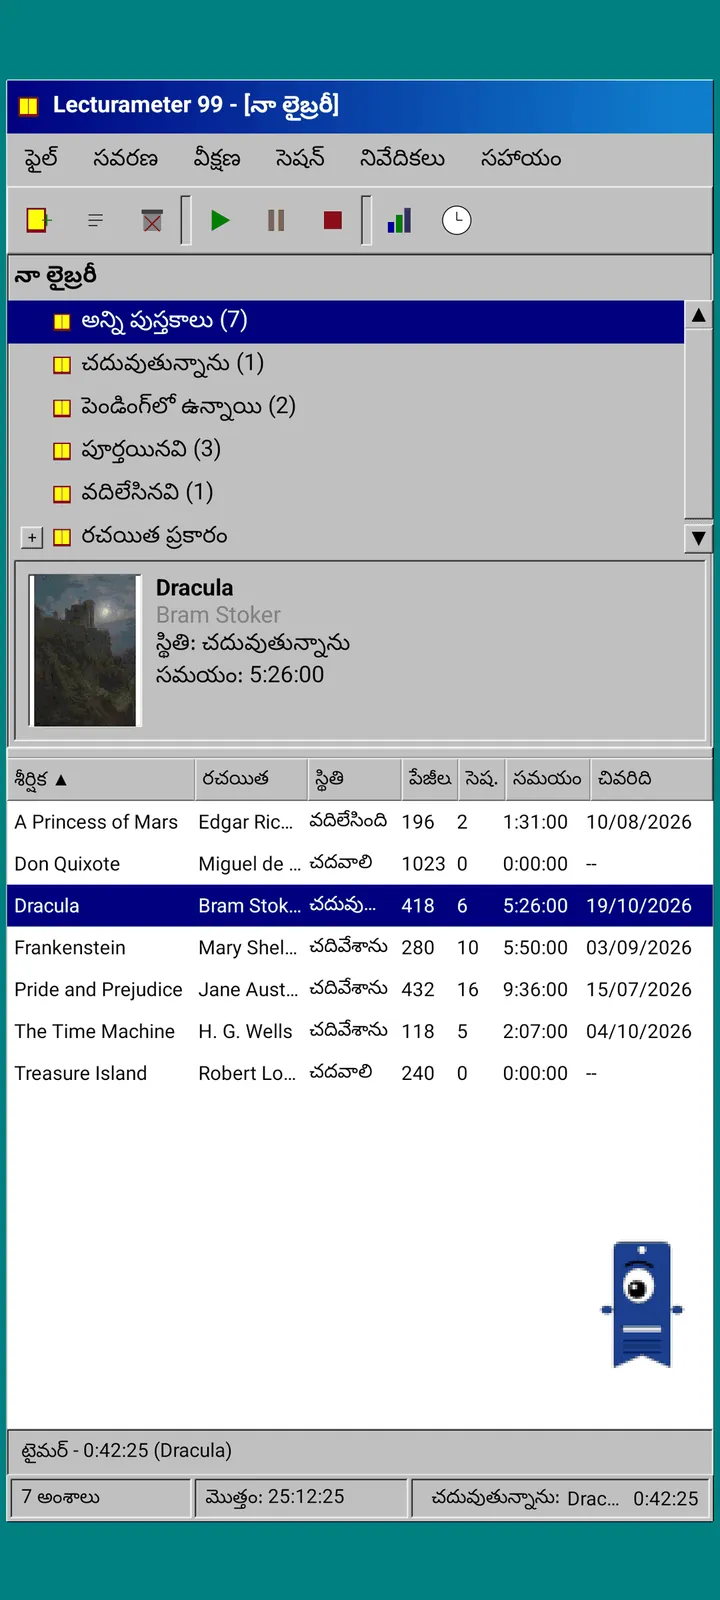
Task: Click the library tree scroll down arrow
Action: [x=698, y=538]
